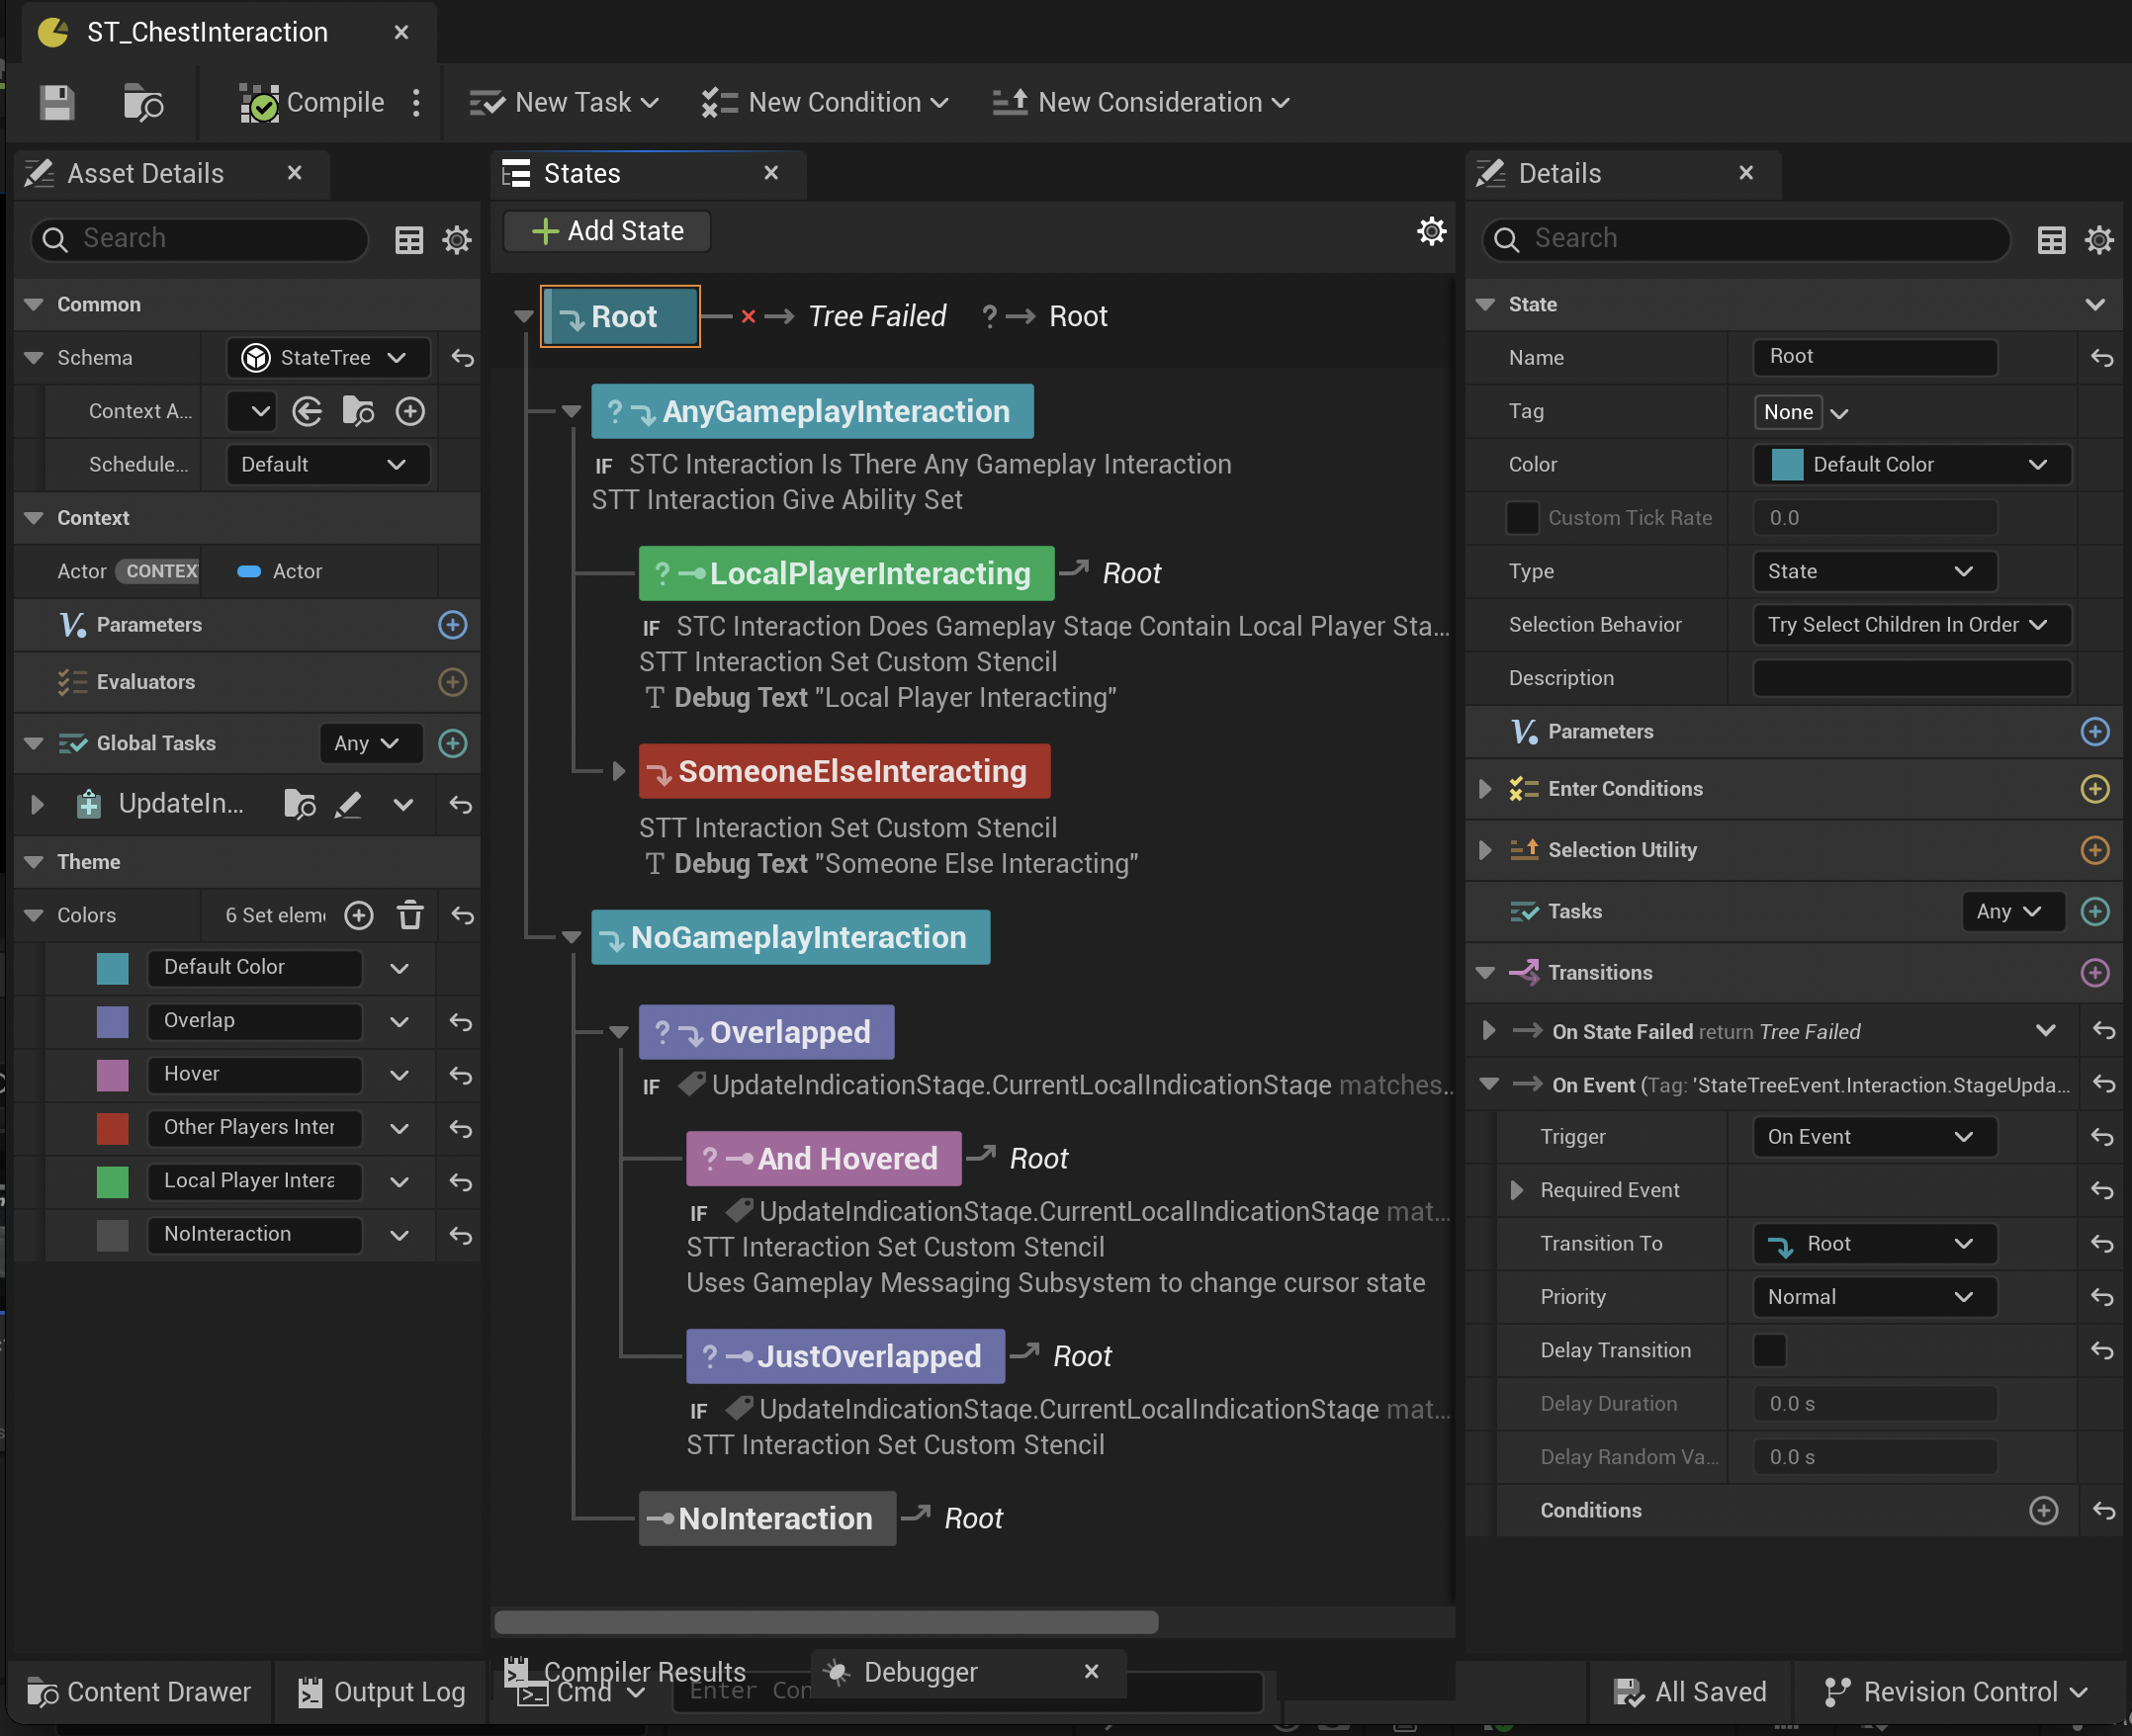Image resolution: width=2132 pixels, height=1736 pixels.
Task: Open States panel settings gear
Action: [1431, 231]
